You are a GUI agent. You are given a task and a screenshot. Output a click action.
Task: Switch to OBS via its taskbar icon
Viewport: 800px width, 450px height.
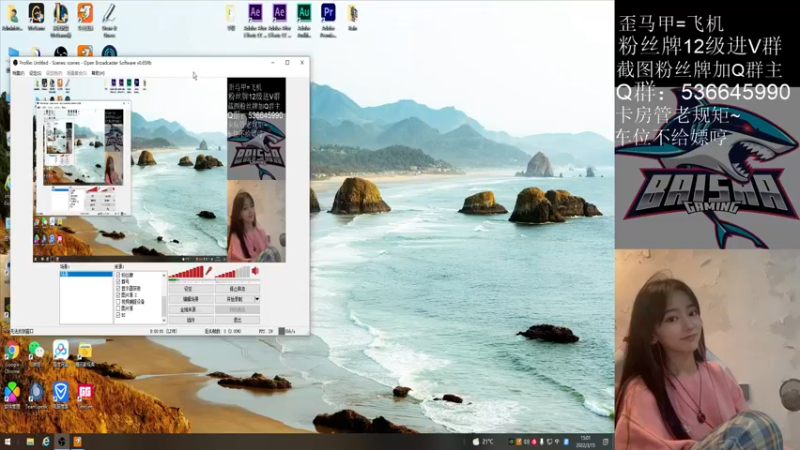(62, 441)
